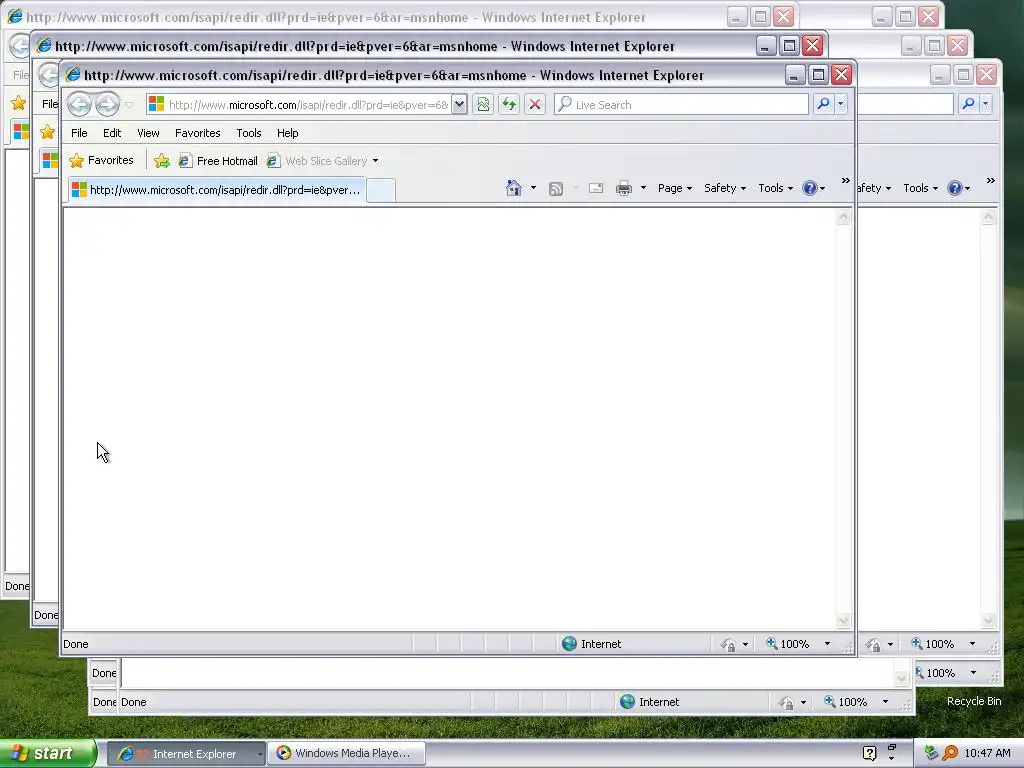Image resolution: width=1024 pixels, height=768 pixels.
Task: Expand the address bar history dropdown
Action: click(x=459, y=104)
